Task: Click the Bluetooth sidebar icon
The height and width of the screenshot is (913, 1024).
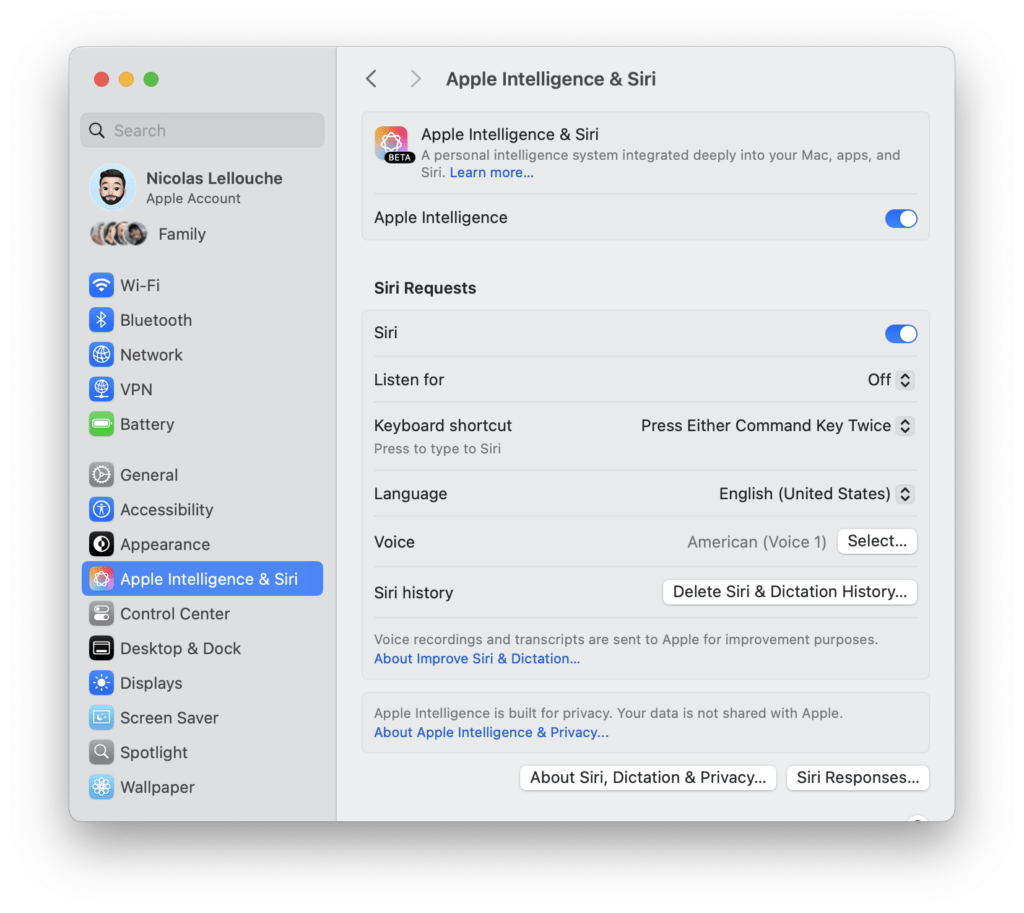Action: (101, 320)
